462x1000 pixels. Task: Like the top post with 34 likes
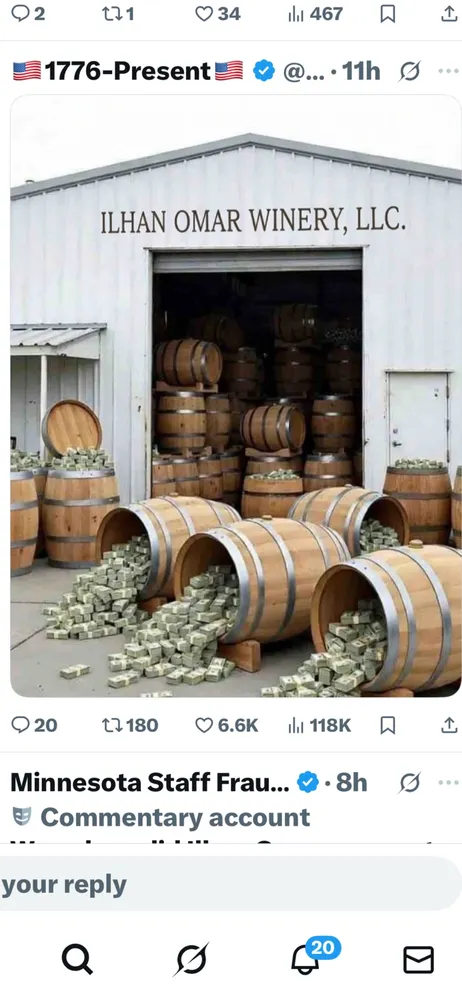click(218, 13)
